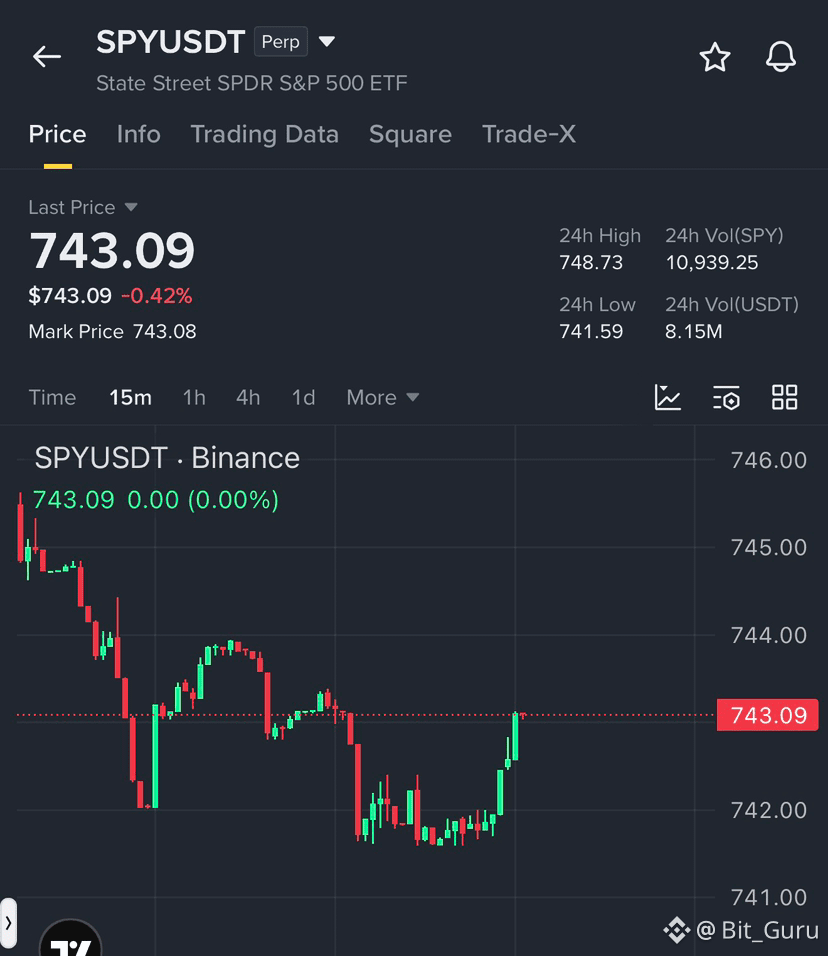Open price alerts via bell icon
828x956 pixels.
click(x=780, y=57)
